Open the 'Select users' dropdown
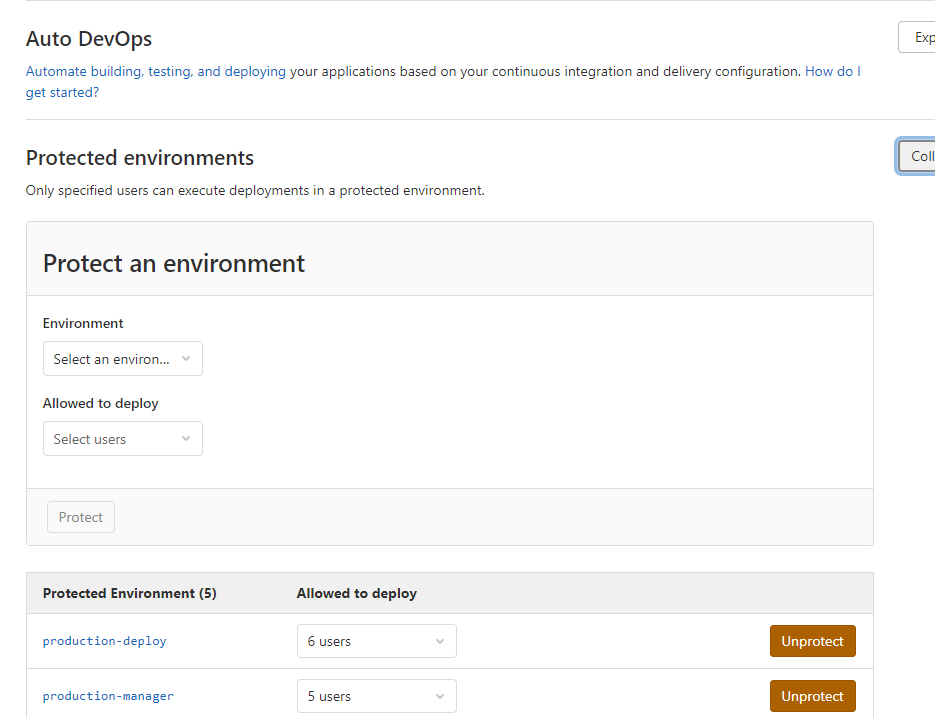 [x=123, y=438]
